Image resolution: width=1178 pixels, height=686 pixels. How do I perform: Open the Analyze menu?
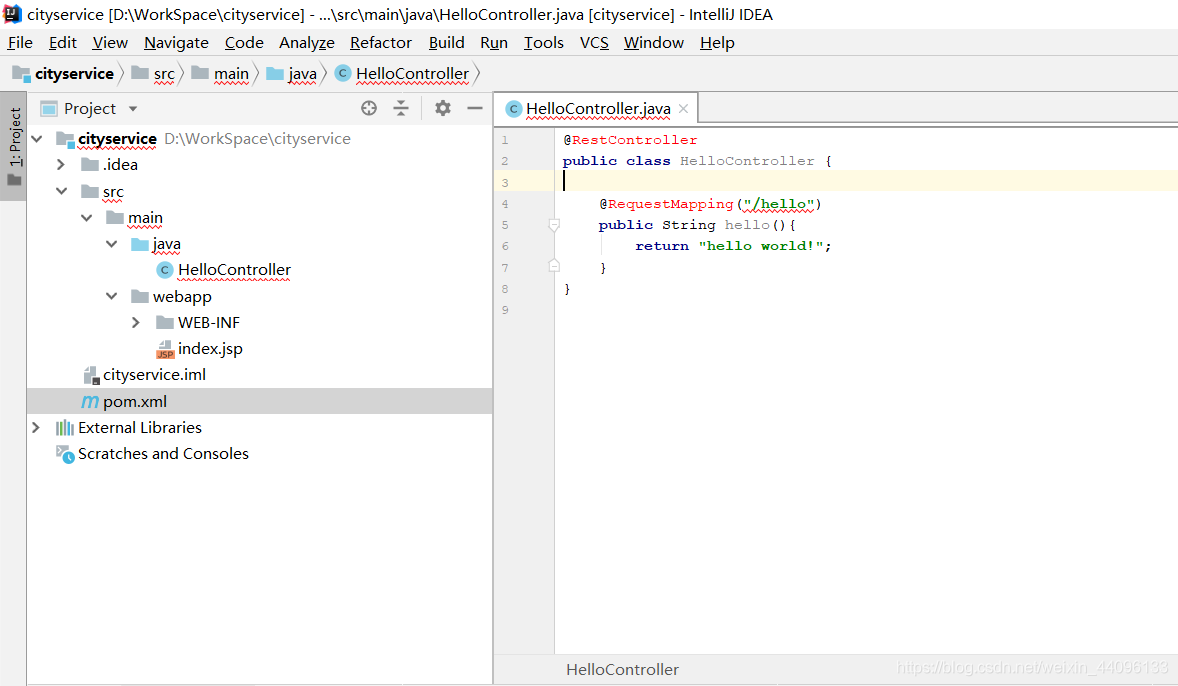pyautogui.click(x=307, y=43)
